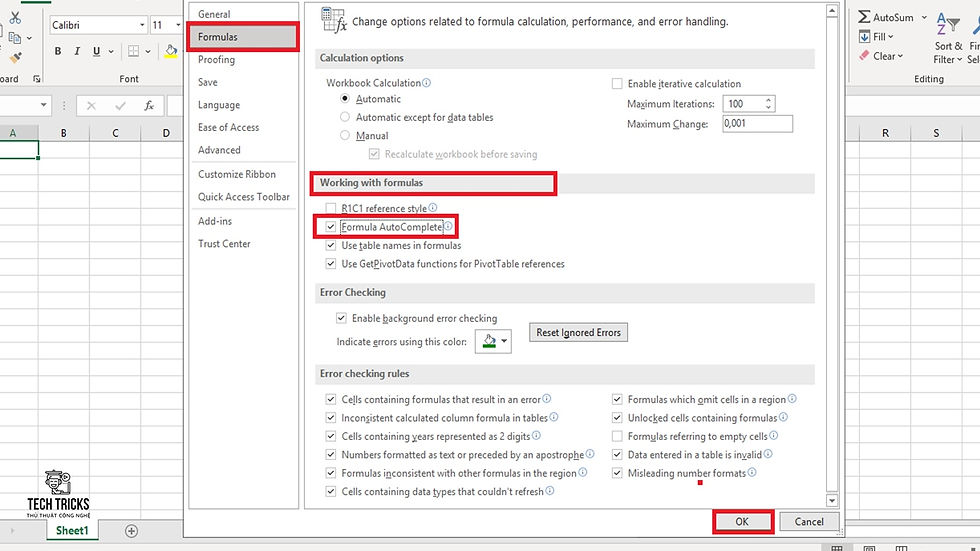Select Manual calculation radio button
980x551 pixels.
[x=344, y=135]
